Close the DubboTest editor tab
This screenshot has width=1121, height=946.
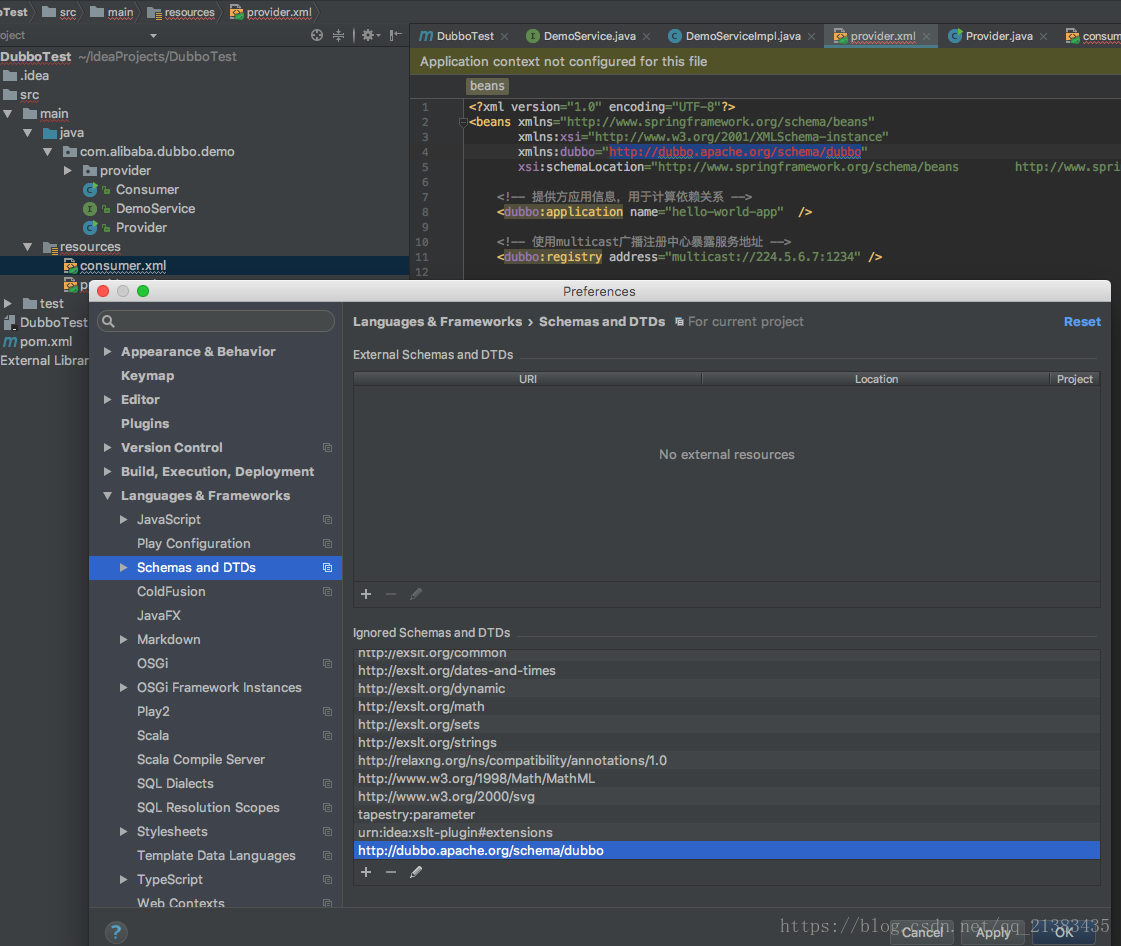pyautogui.click(x=505, y=36)
